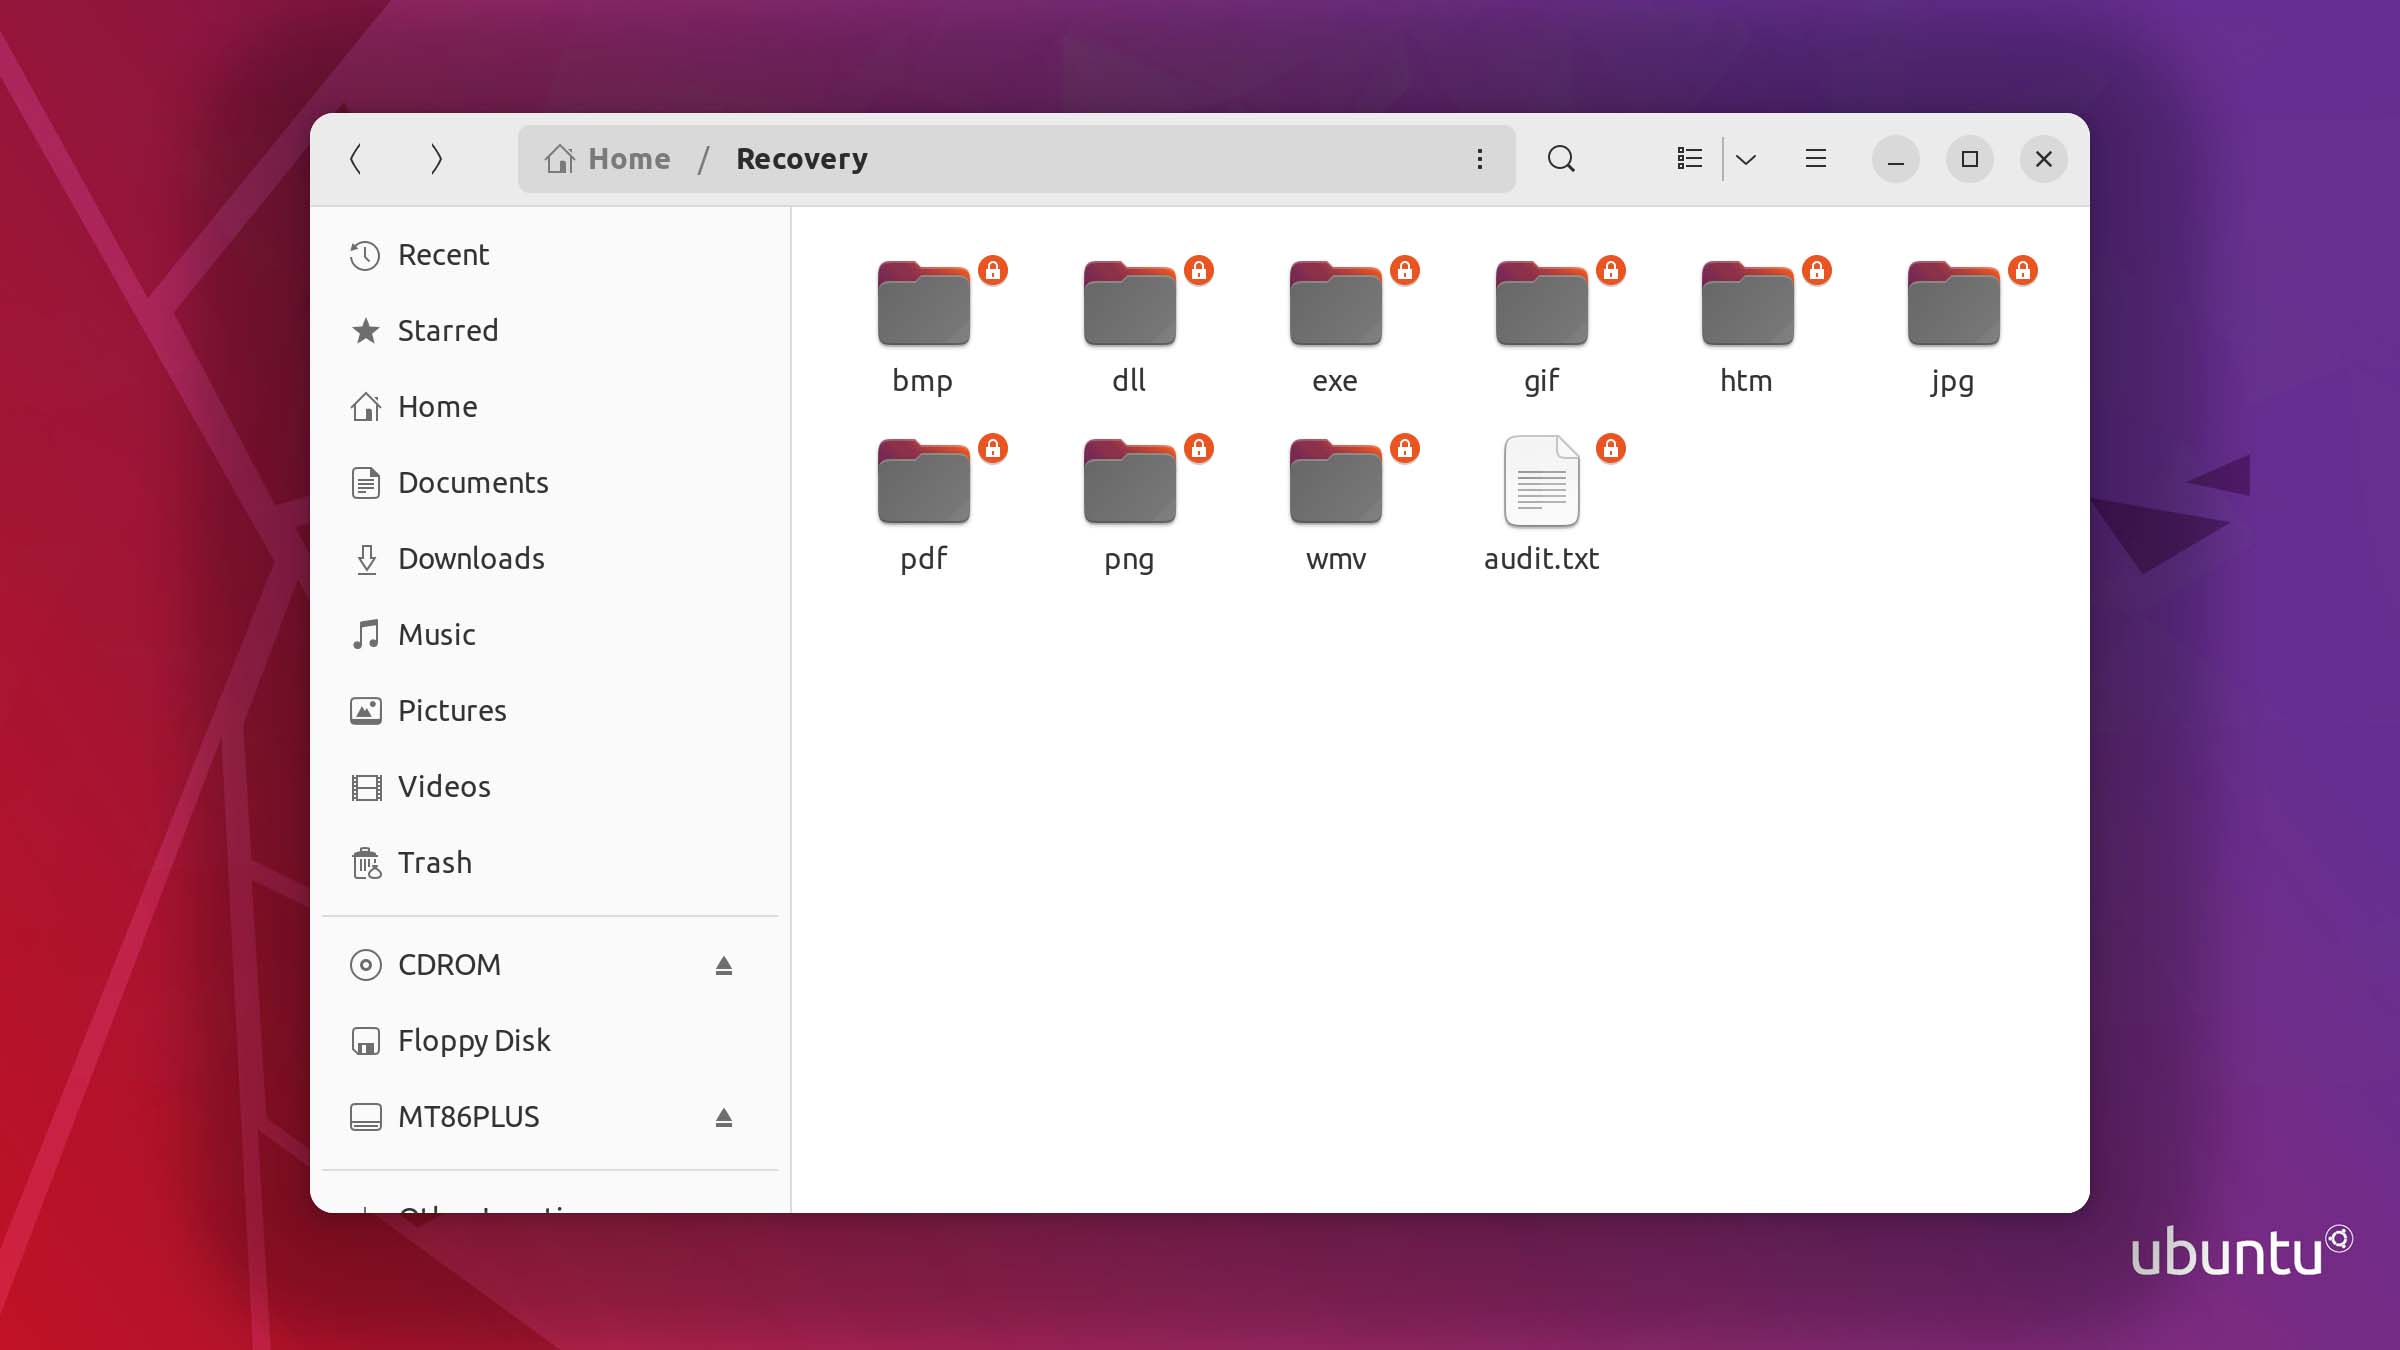Maximize the Files window
The image size is (2400, 1350).
1969,159
